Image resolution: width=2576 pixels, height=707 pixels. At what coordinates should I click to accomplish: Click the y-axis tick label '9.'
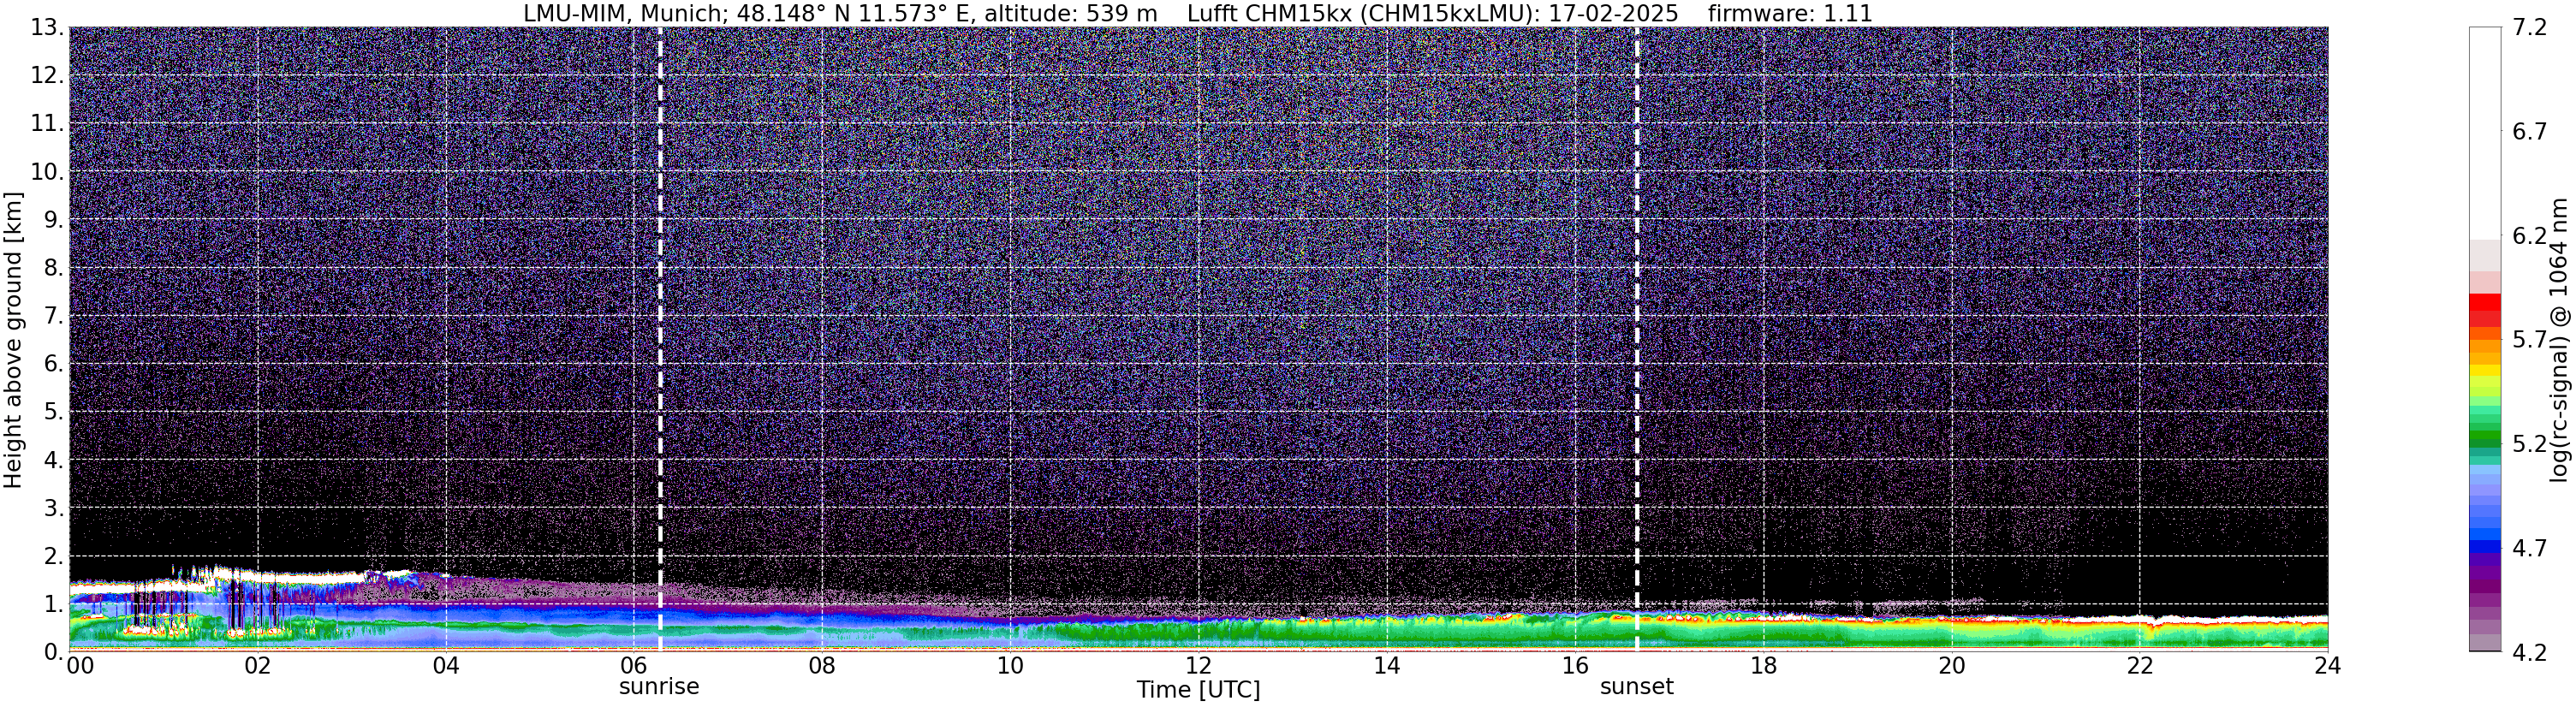point(54,220)
